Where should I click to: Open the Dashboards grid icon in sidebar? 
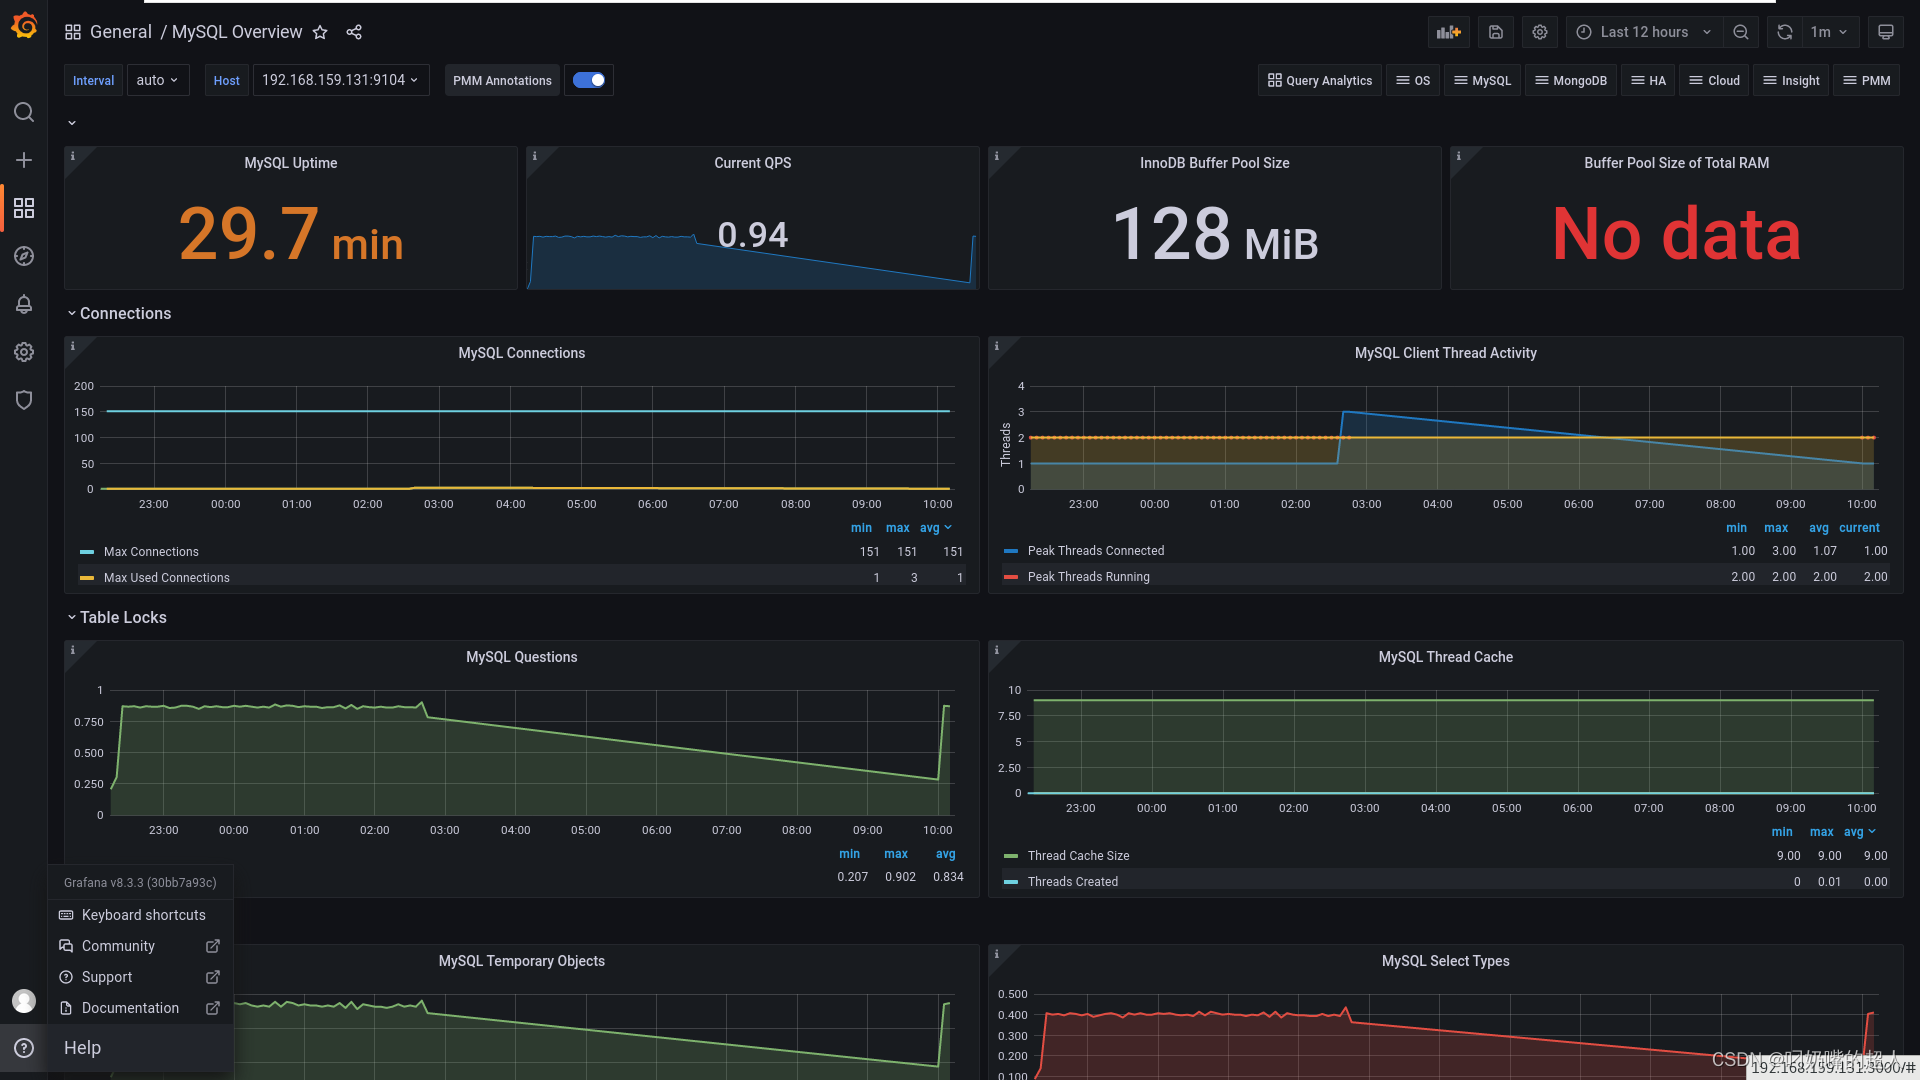(x=24, y=208)
